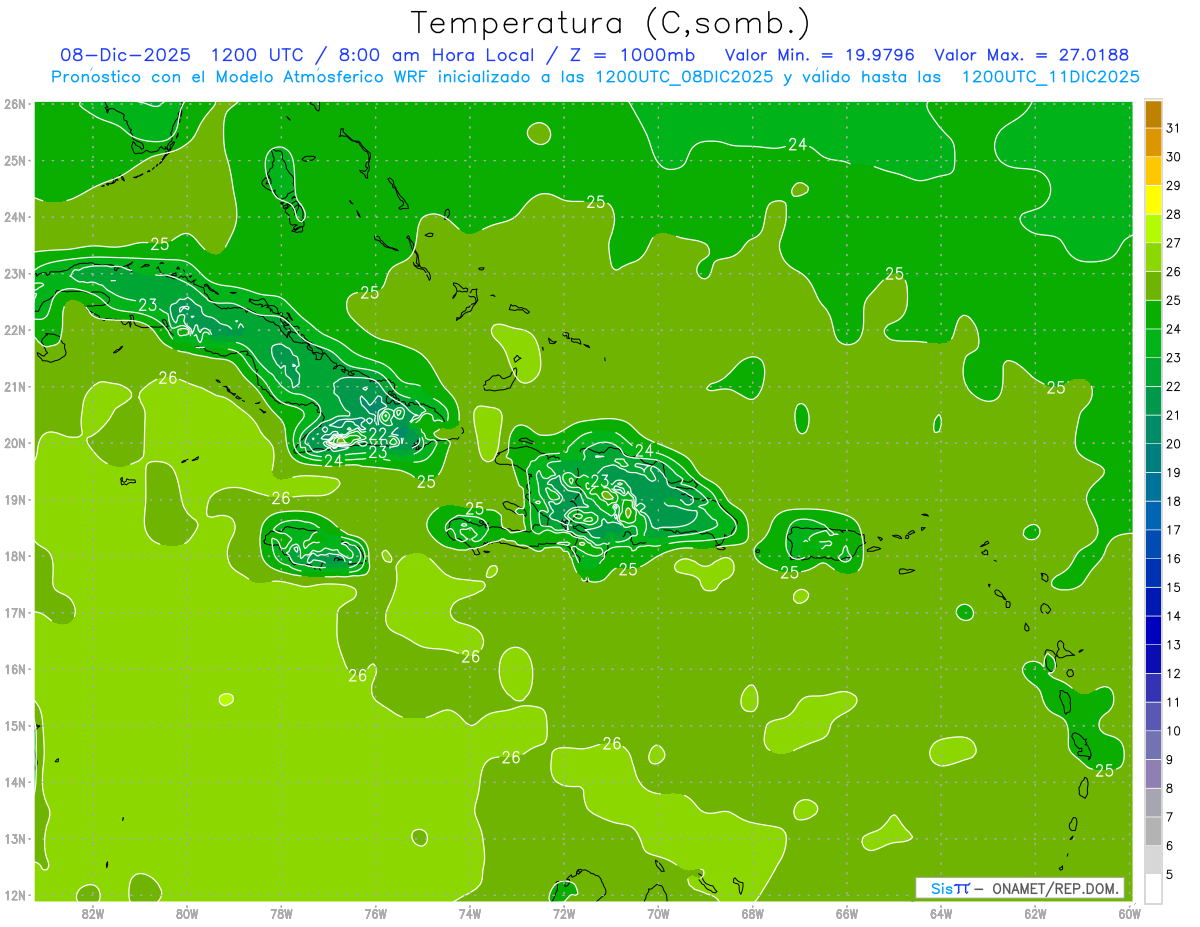Click the "12N" latitude axis label

tap(14, 895)
